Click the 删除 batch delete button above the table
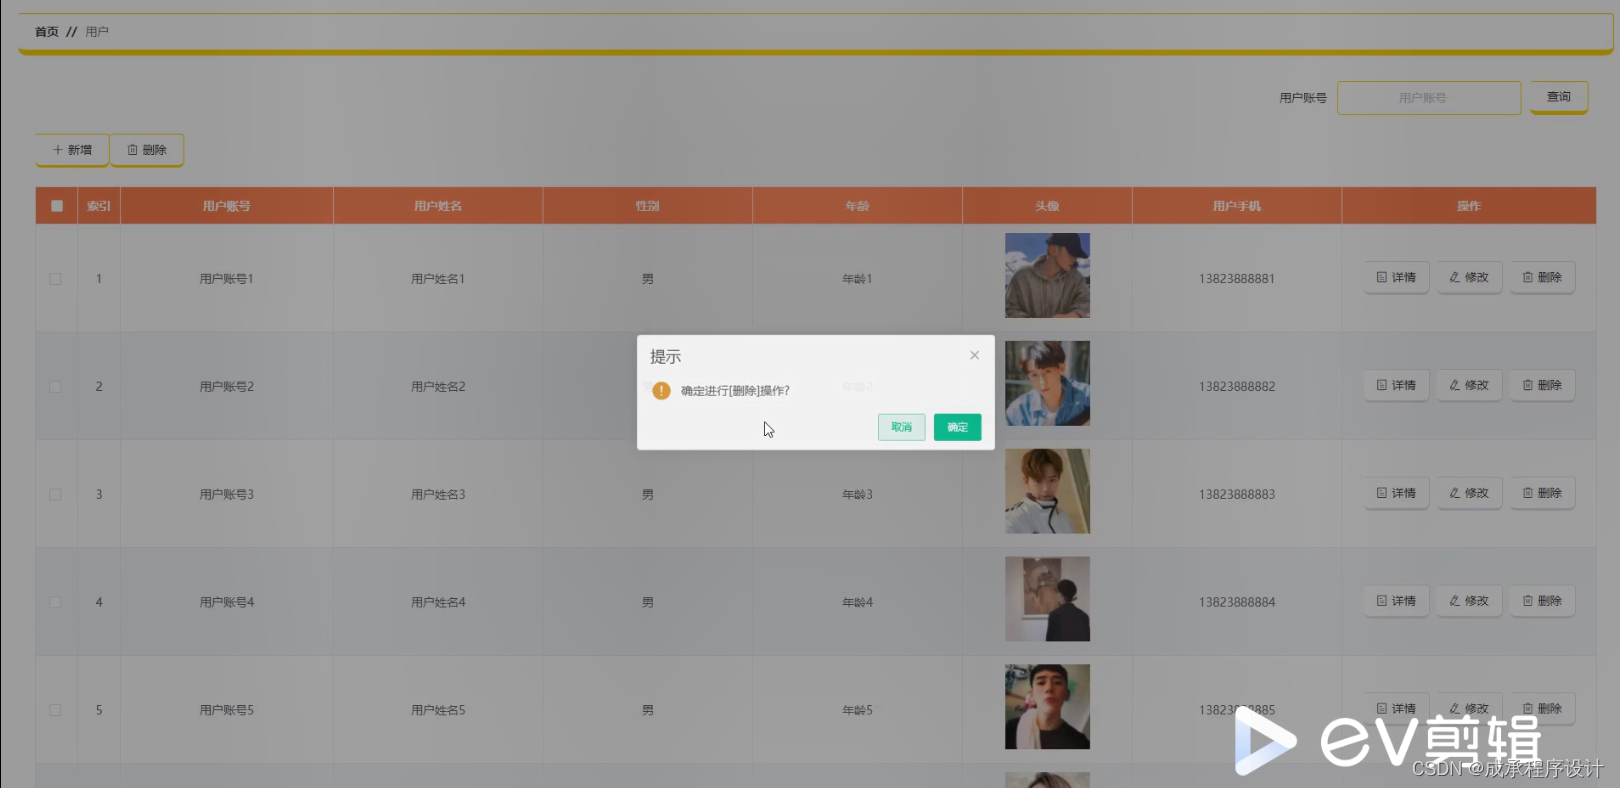 pos(147,150)
